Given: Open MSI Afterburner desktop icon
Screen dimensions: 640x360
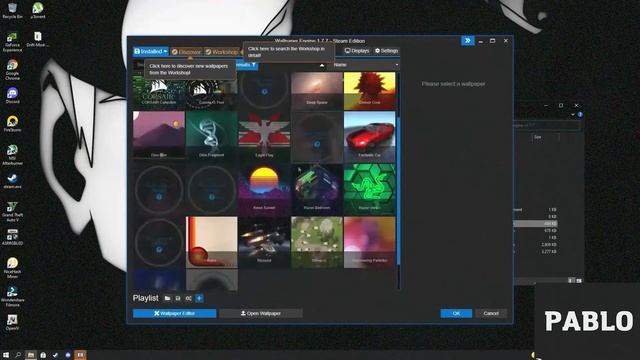Looking at the screenshot, I should 12,155.
